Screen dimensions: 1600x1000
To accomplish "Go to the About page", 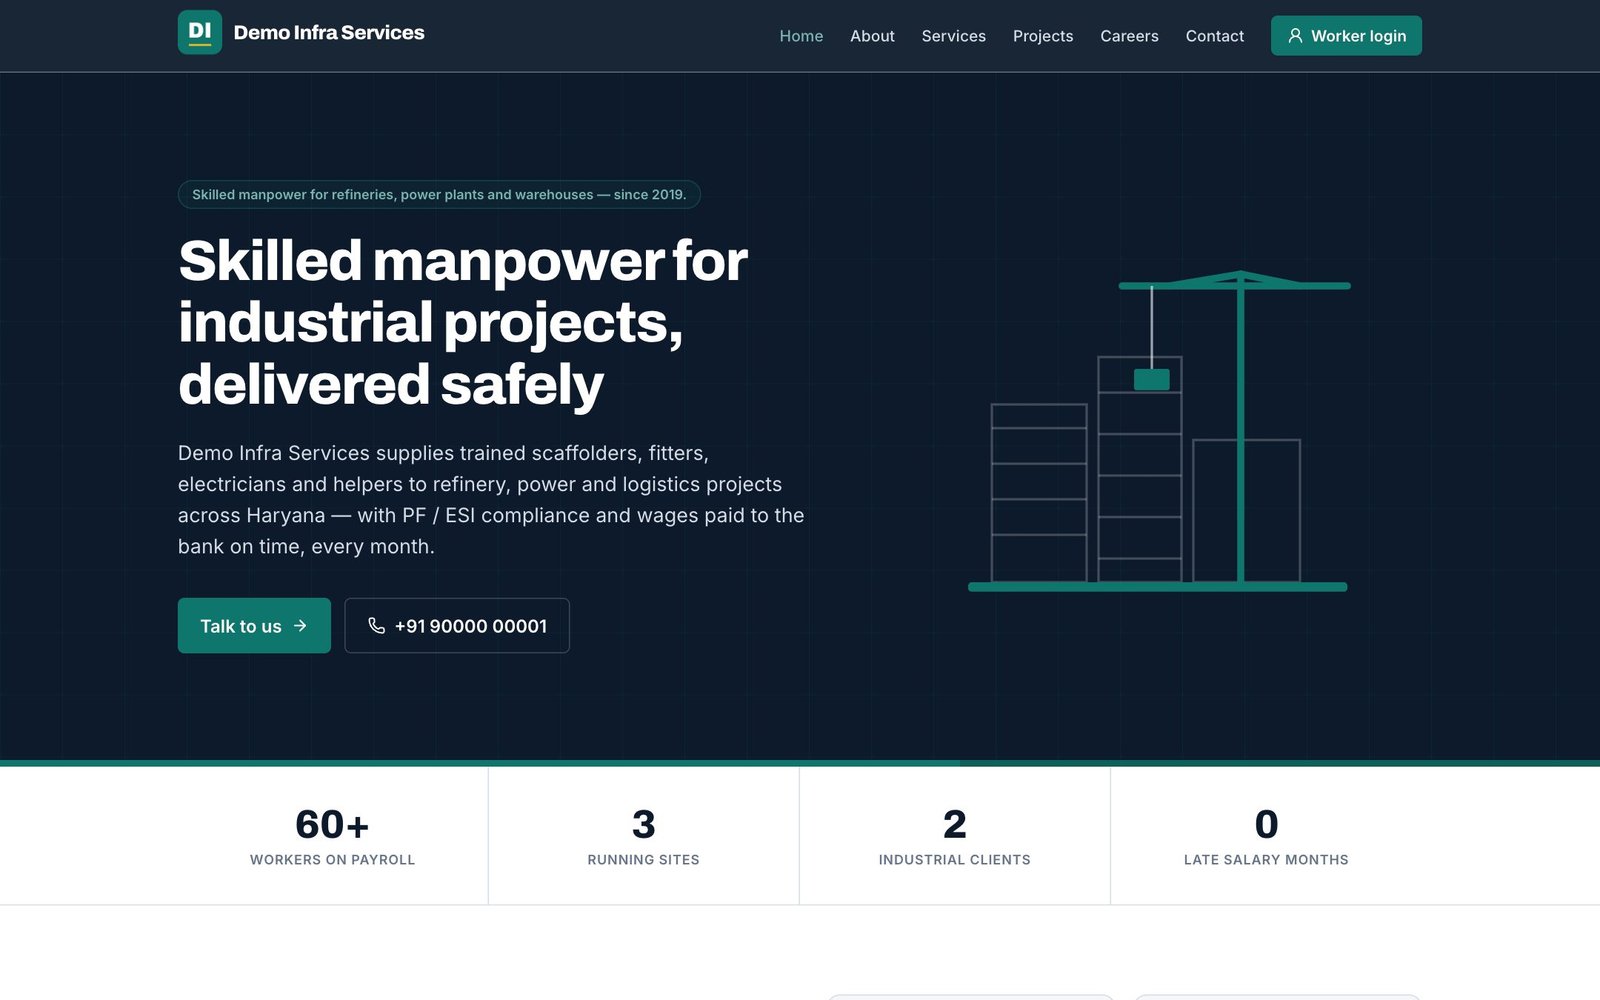I will click(x=872, y=36).
